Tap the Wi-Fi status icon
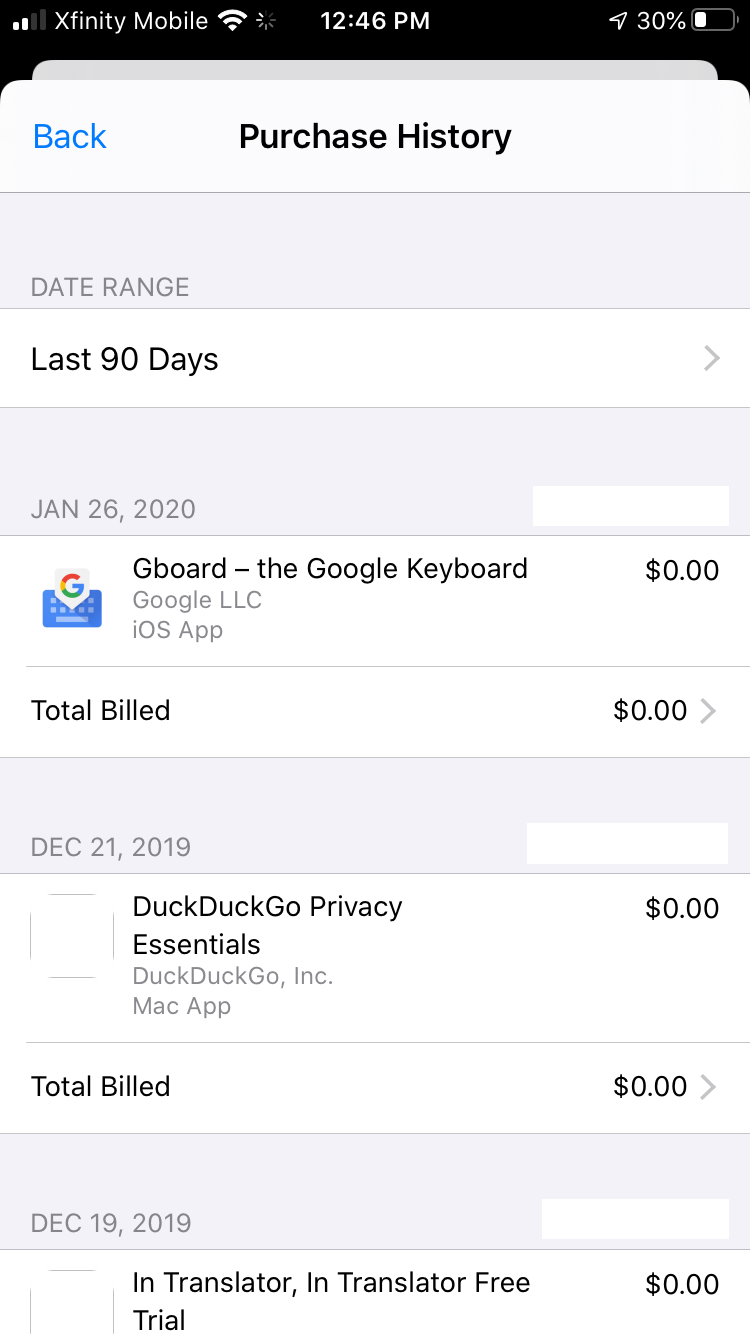 233,21
